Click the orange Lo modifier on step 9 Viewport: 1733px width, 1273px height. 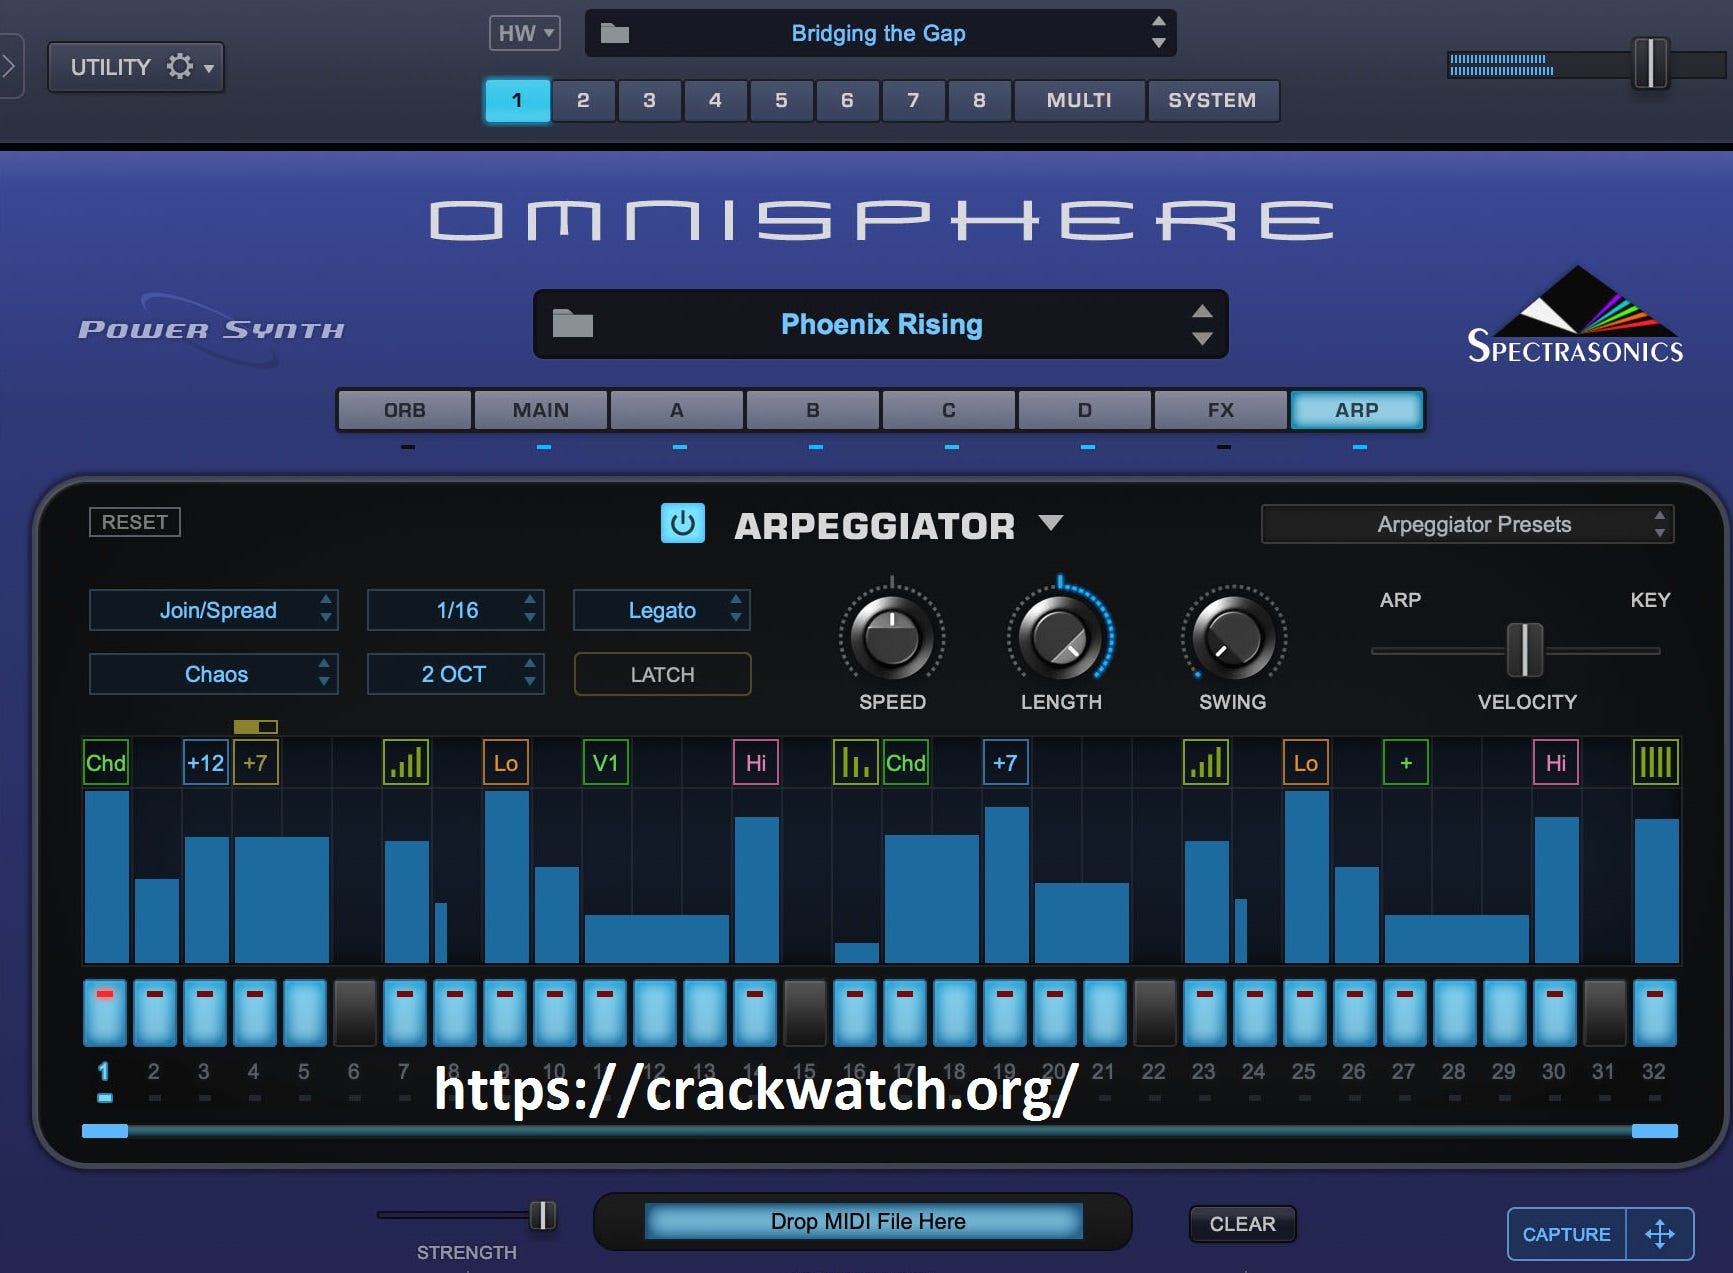tap(506, 763)
